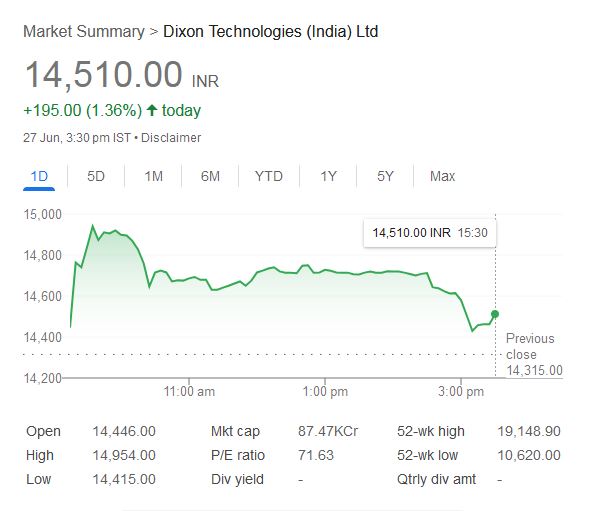Open the Disclaimer link
This screenshot has width=613, height=511.
(170, 138)
